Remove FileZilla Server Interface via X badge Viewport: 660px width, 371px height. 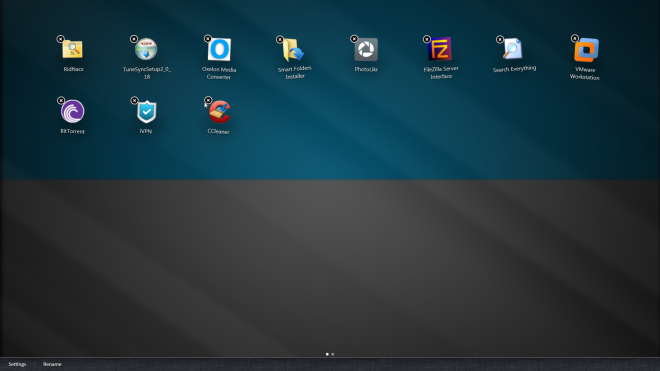[427, 39]
